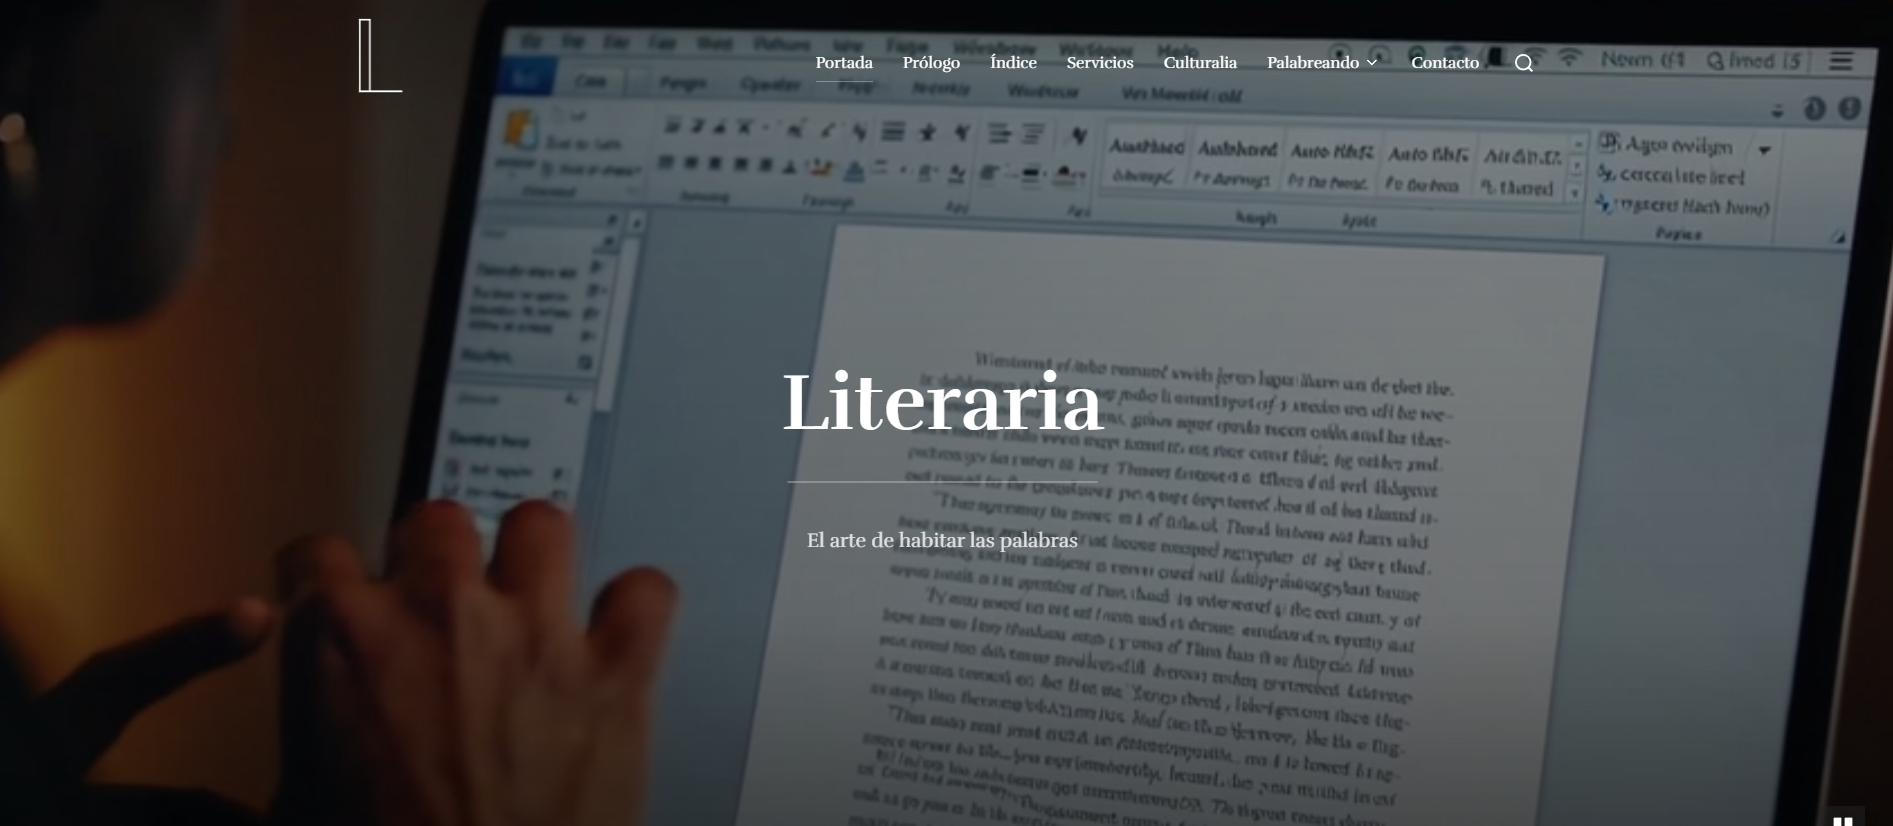The width and height of the screenshot is (1893, 826).
Task: Select Índice in the navigation
Action: click(x=1013, y=62)
